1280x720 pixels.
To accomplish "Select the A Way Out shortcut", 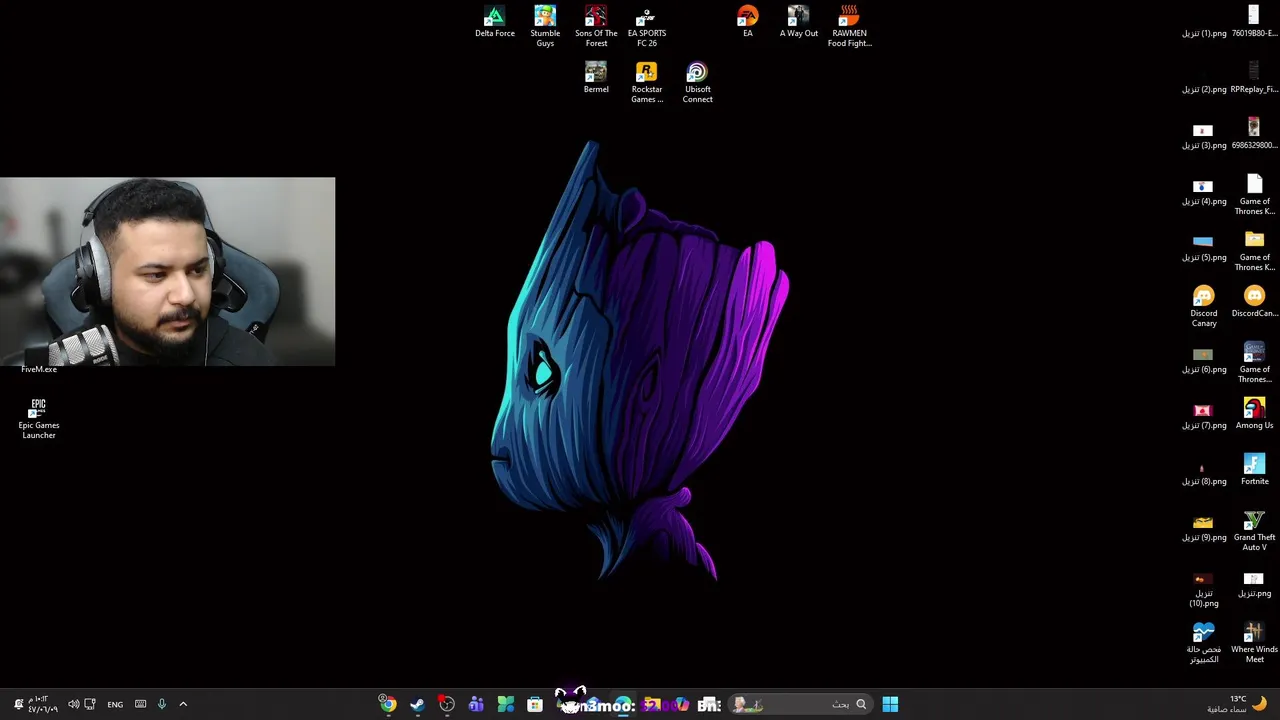I will pyautogui.click(x=798, y=22).
